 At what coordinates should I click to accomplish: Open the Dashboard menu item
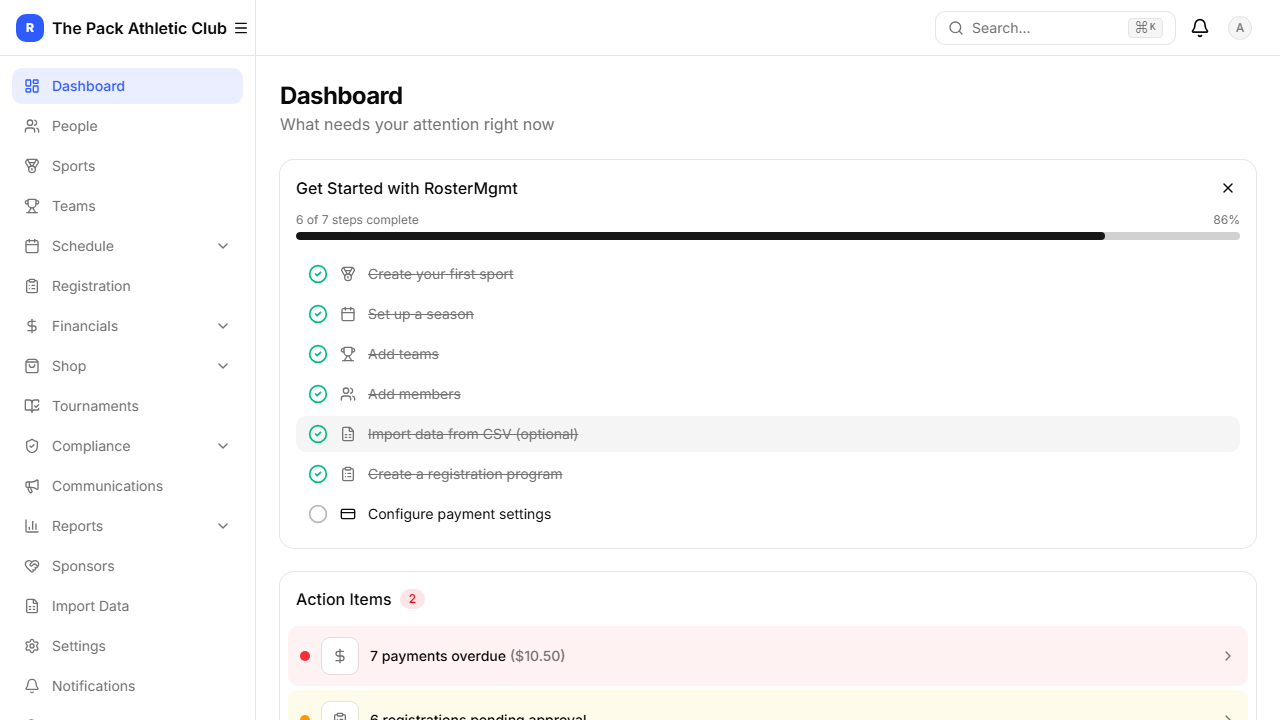[127, 86]
